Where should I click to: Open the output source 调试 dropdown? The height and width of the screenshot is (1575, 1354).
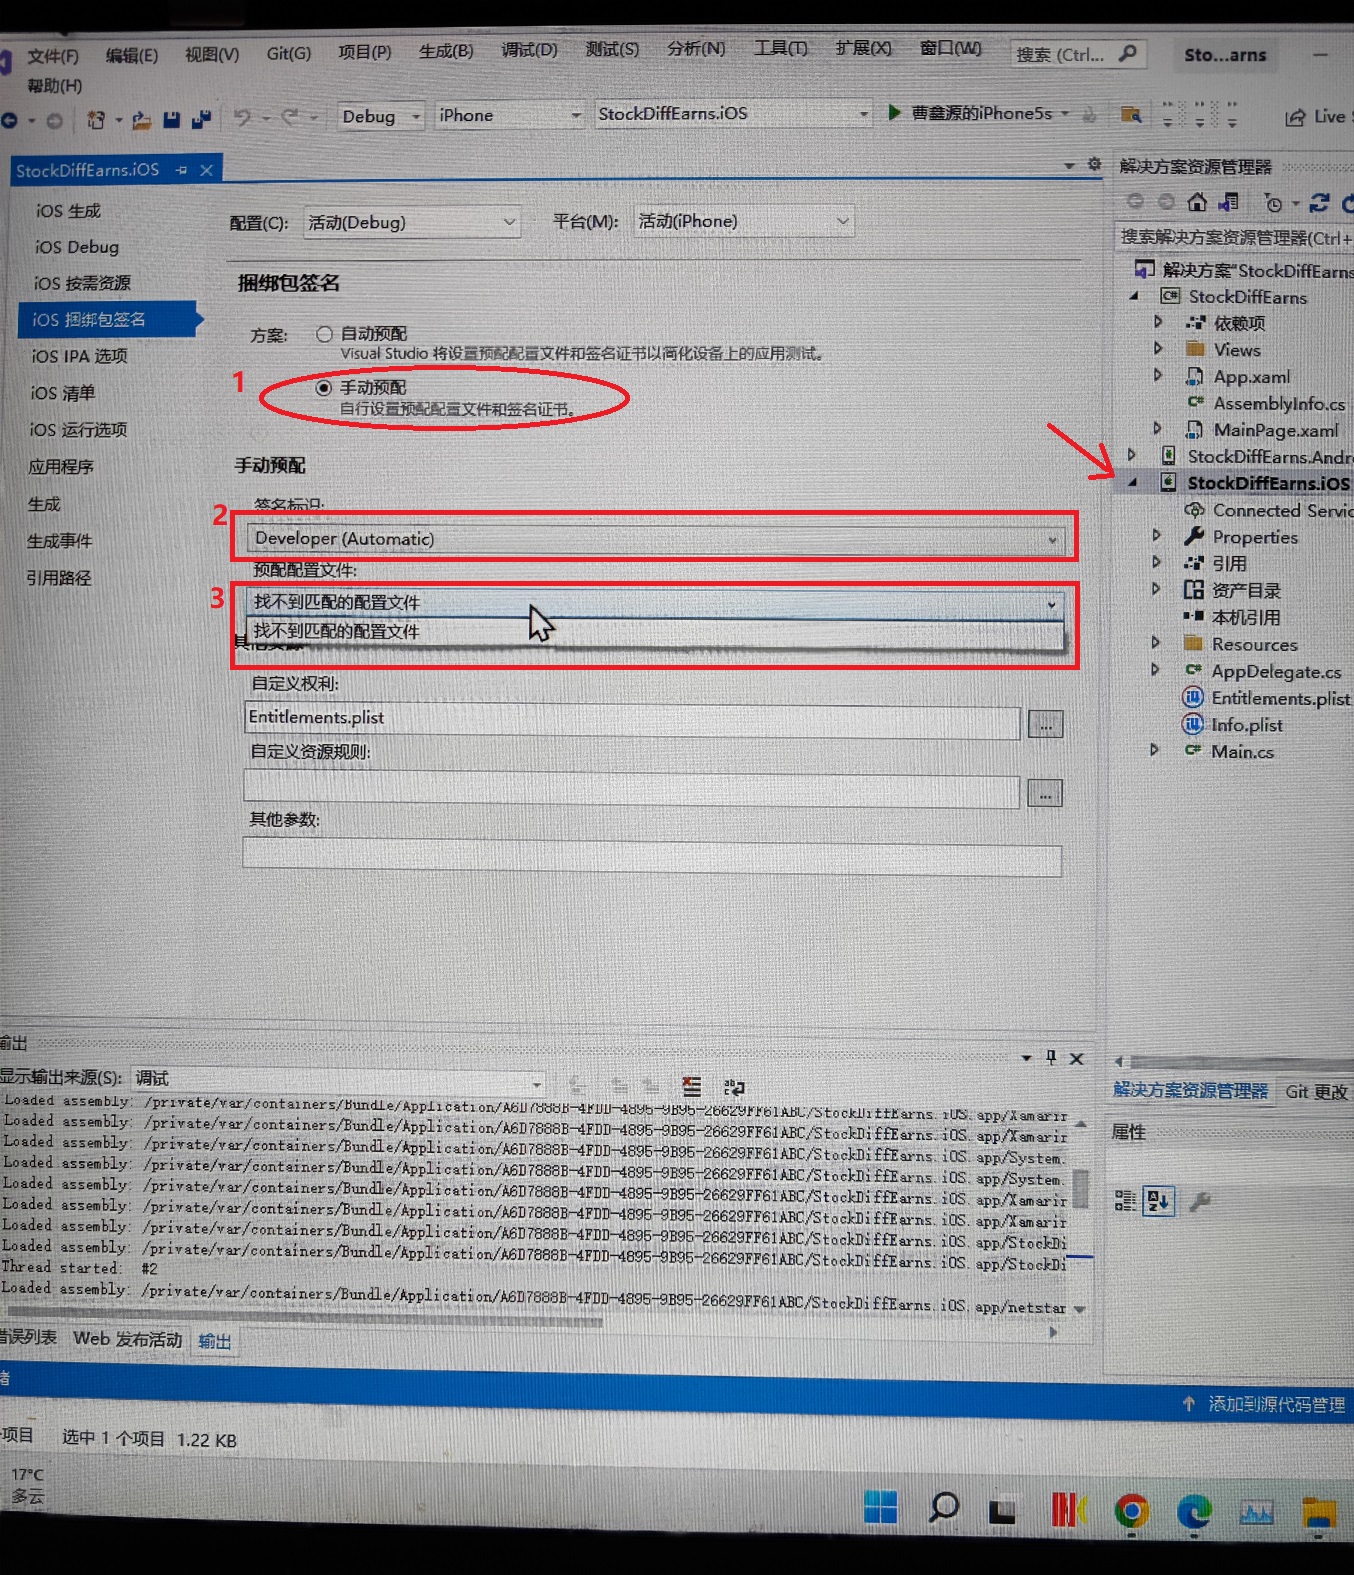tap(338, 1078)
